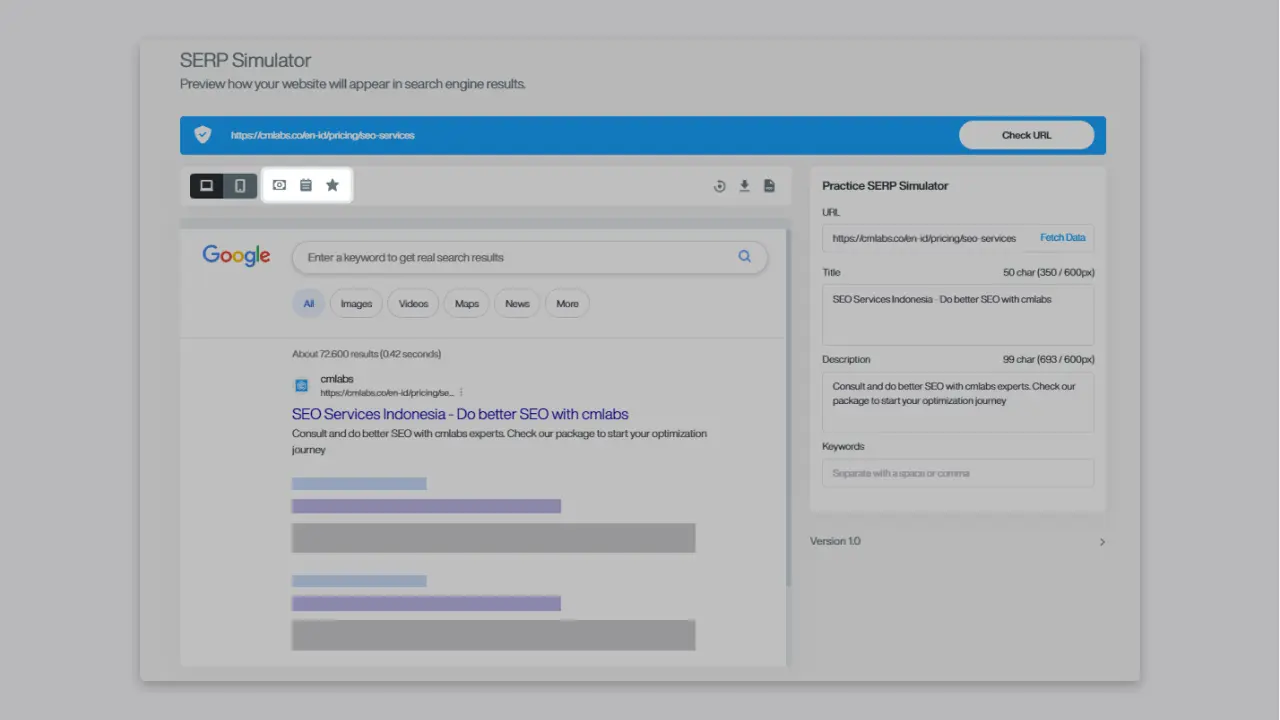This screenshot has height=720, width=1280.
Task: Download the SERP preview
Action: point(744,185)
